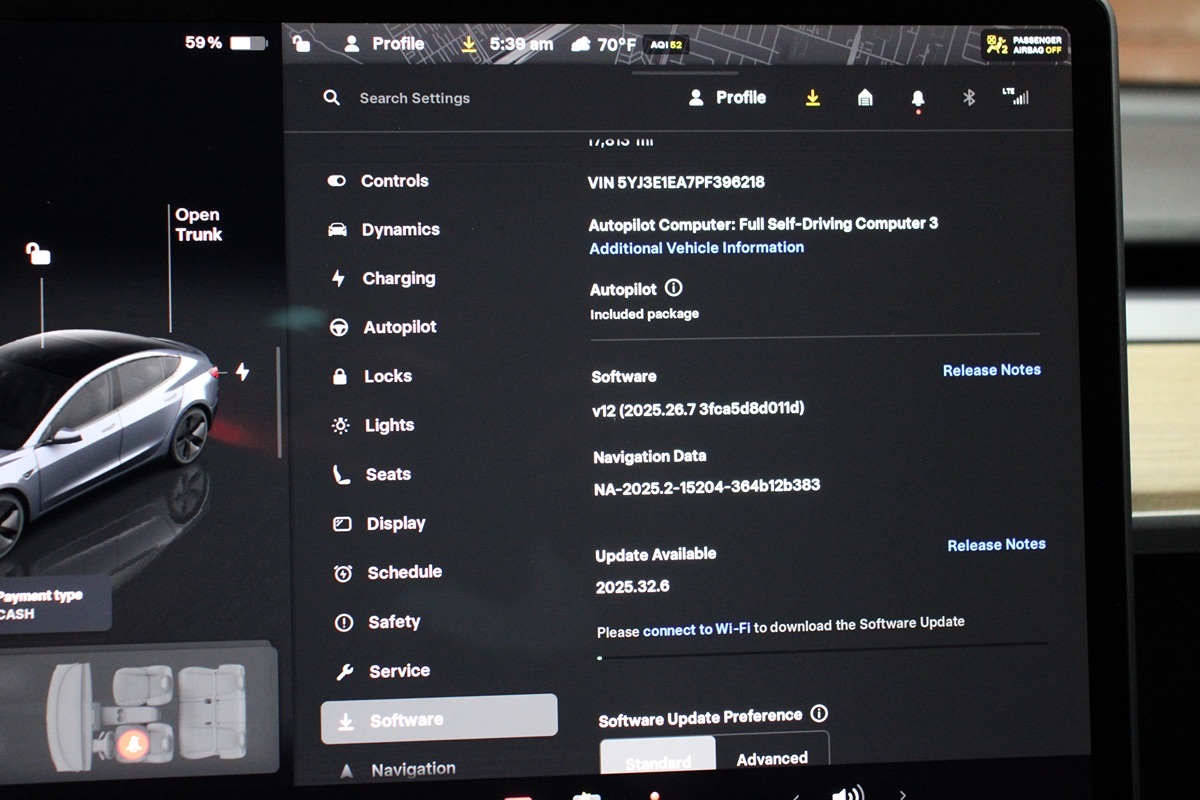1200x800 pixels.
Task: Go to Charging settings
Action: coord(398,279)
